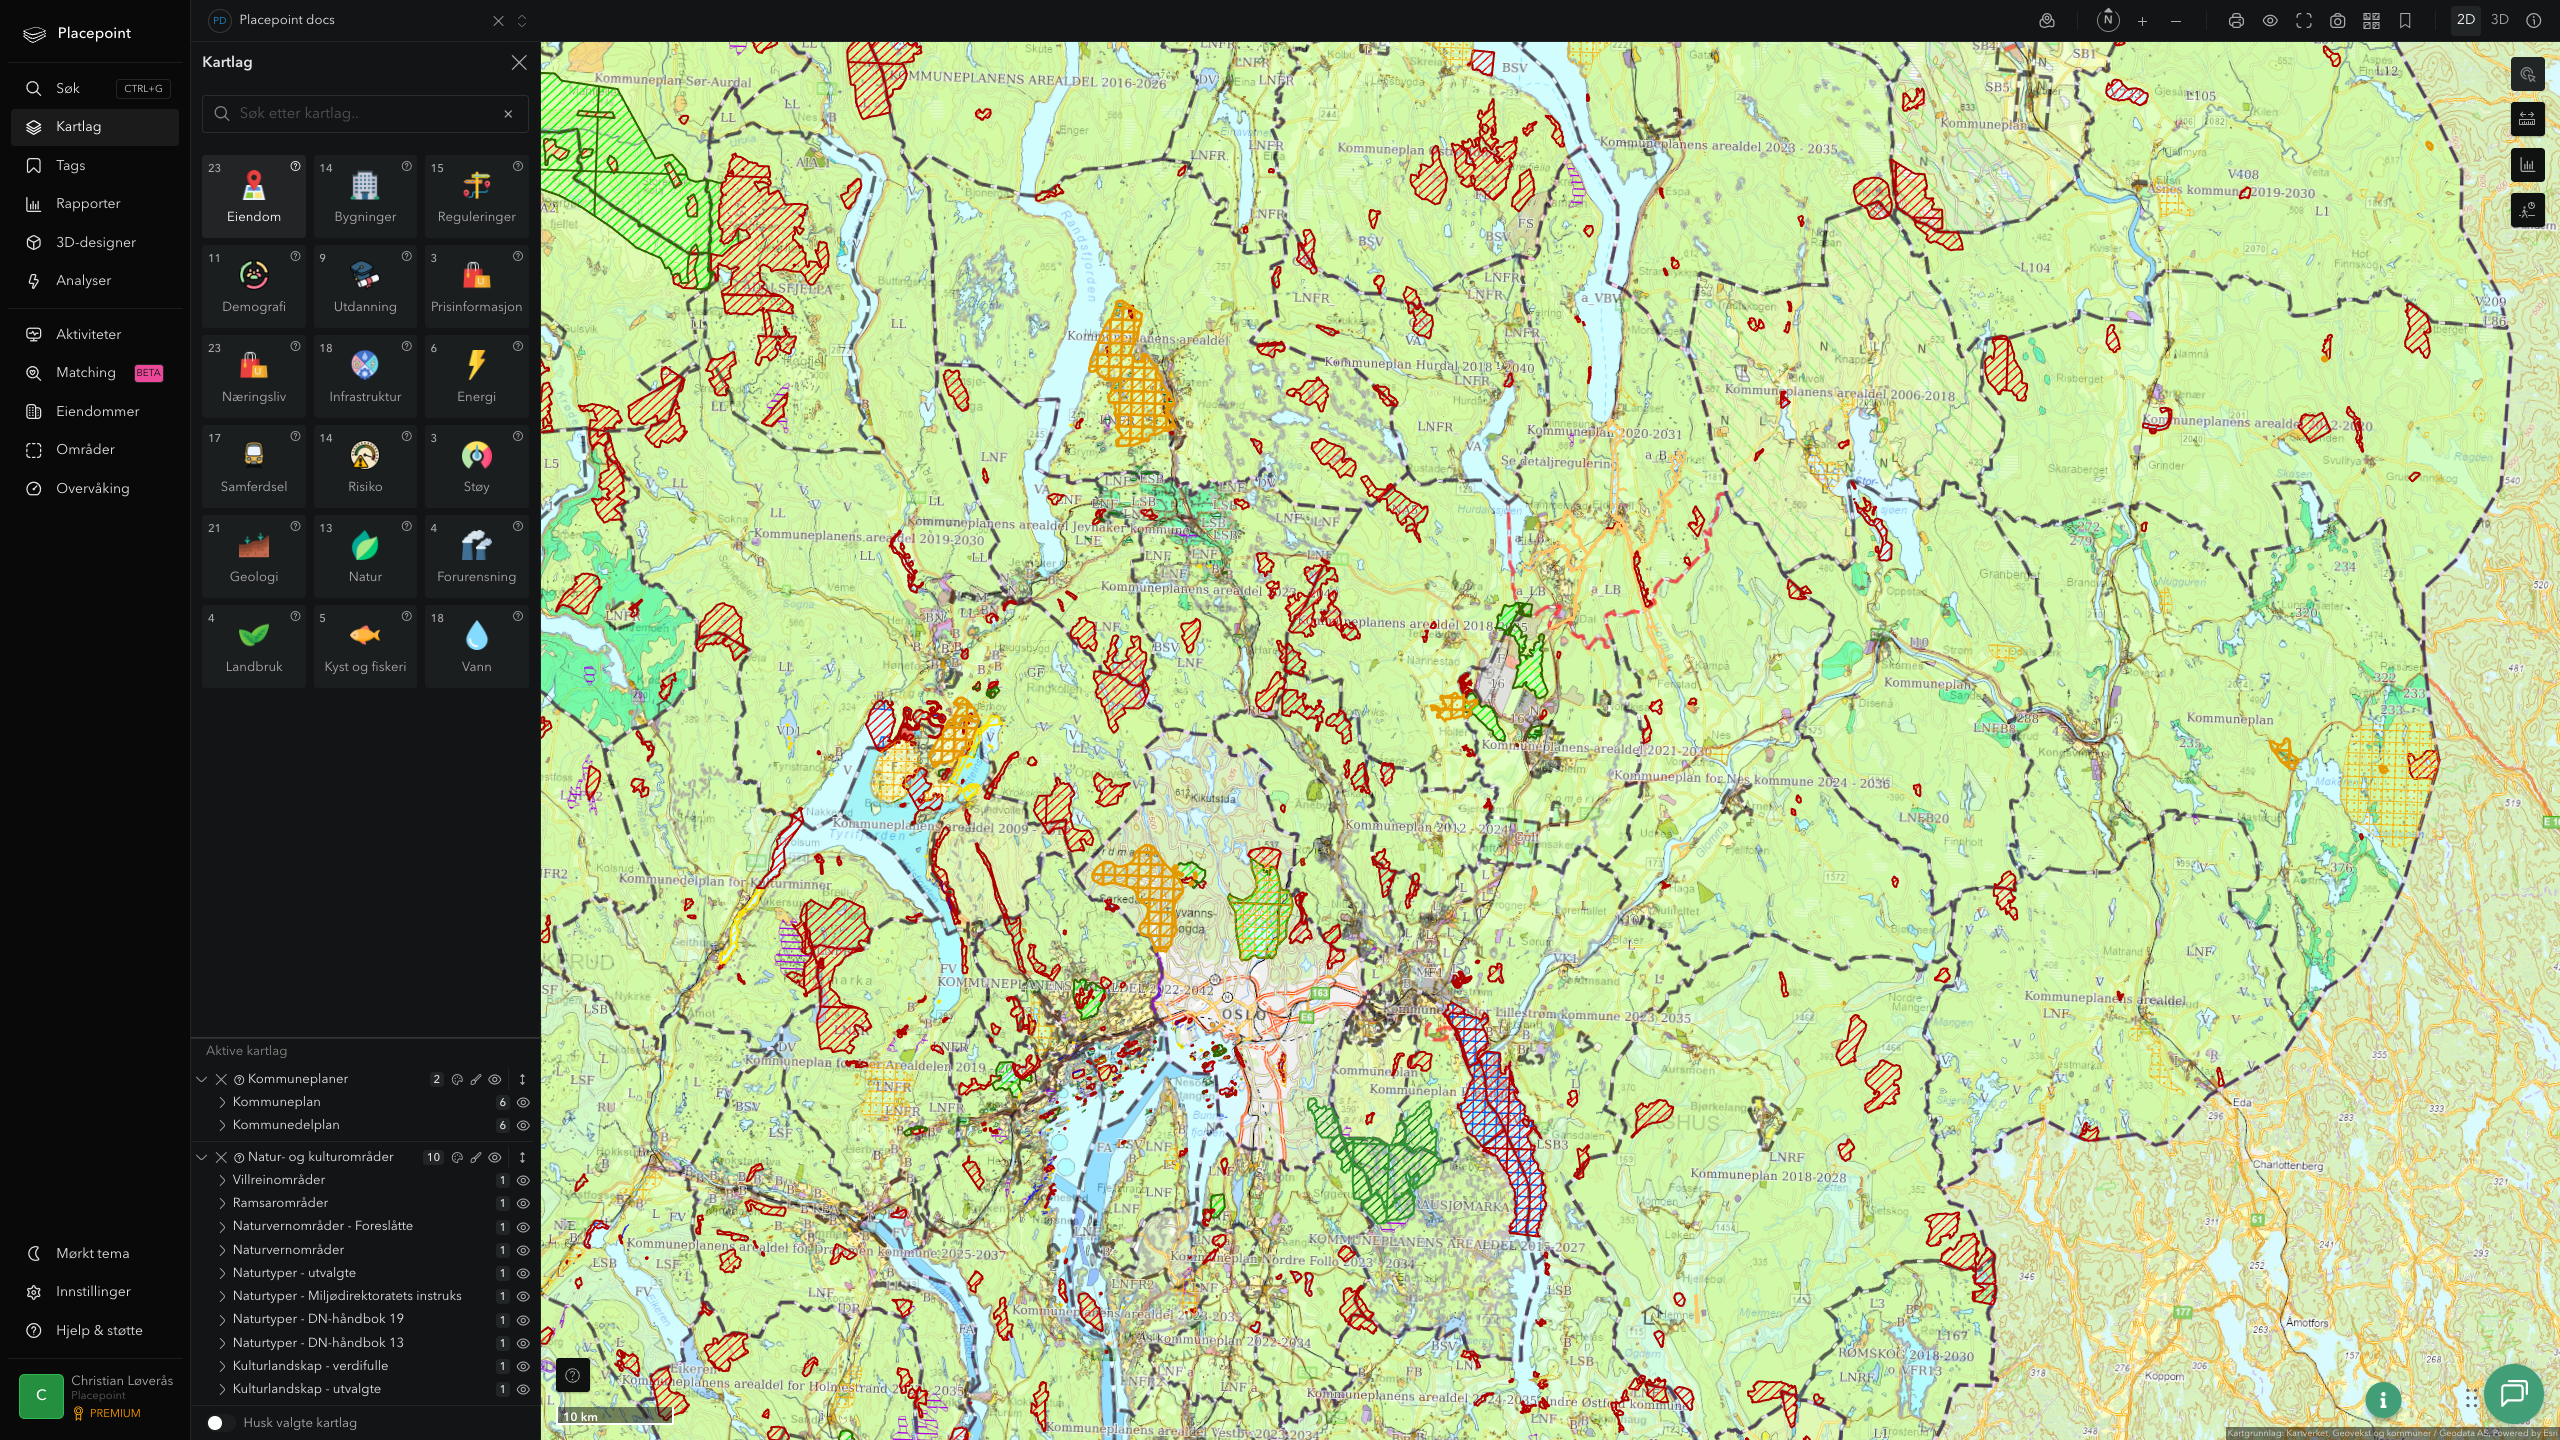Image resolution: width=2560 pixels, height=1440 pixels.
Task: Open the Kyst og fiskeri category
Action: [x=365, y=645]
